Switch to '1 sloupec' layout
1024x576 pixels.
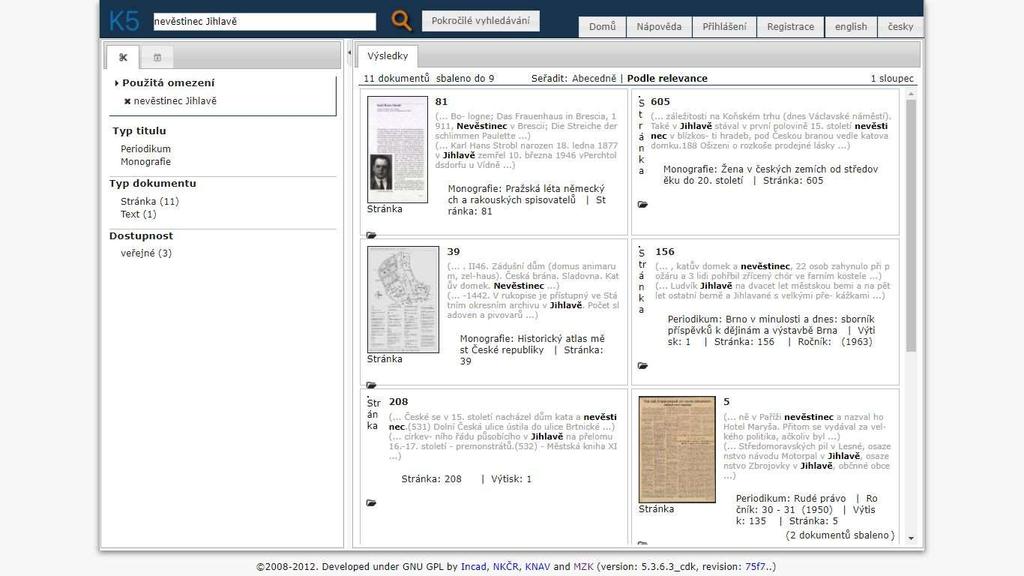coord(892,78)
